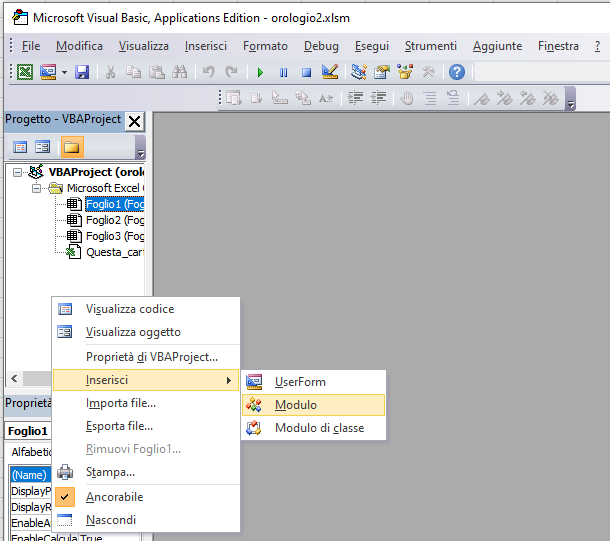Click the Redo arrow icon
The height and width of the screenshot is (541, 610).
click(x=231, y=72)
